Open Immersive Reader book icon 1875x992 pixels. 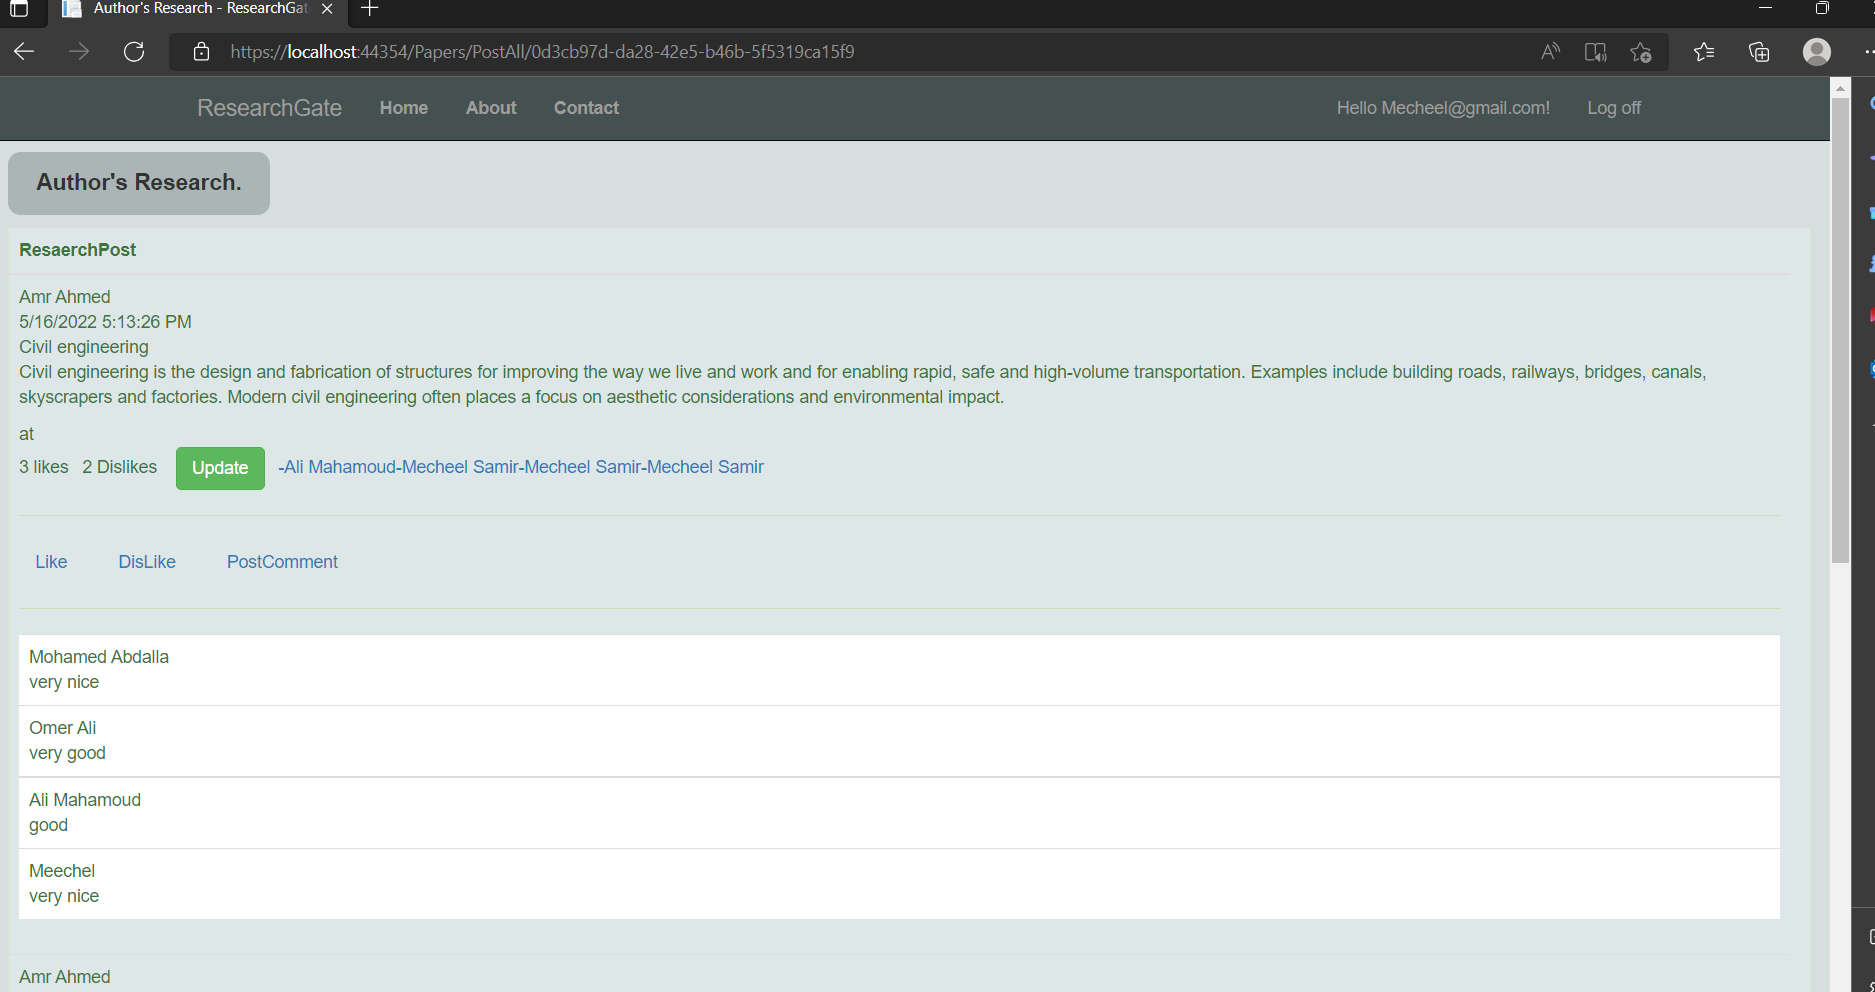pos(1595,51)
